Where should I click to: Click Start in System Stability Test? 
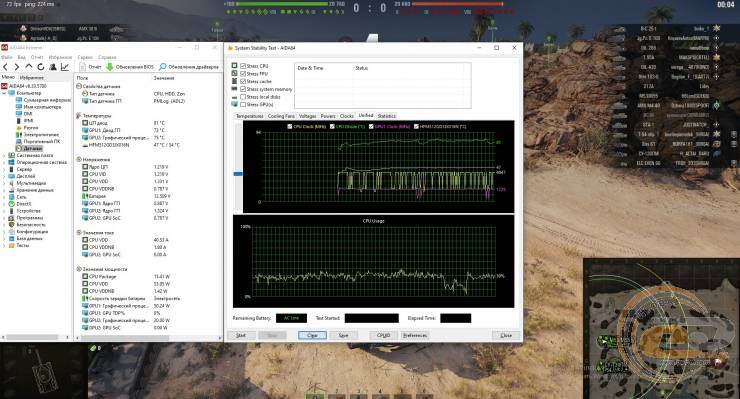coord(241,335)
